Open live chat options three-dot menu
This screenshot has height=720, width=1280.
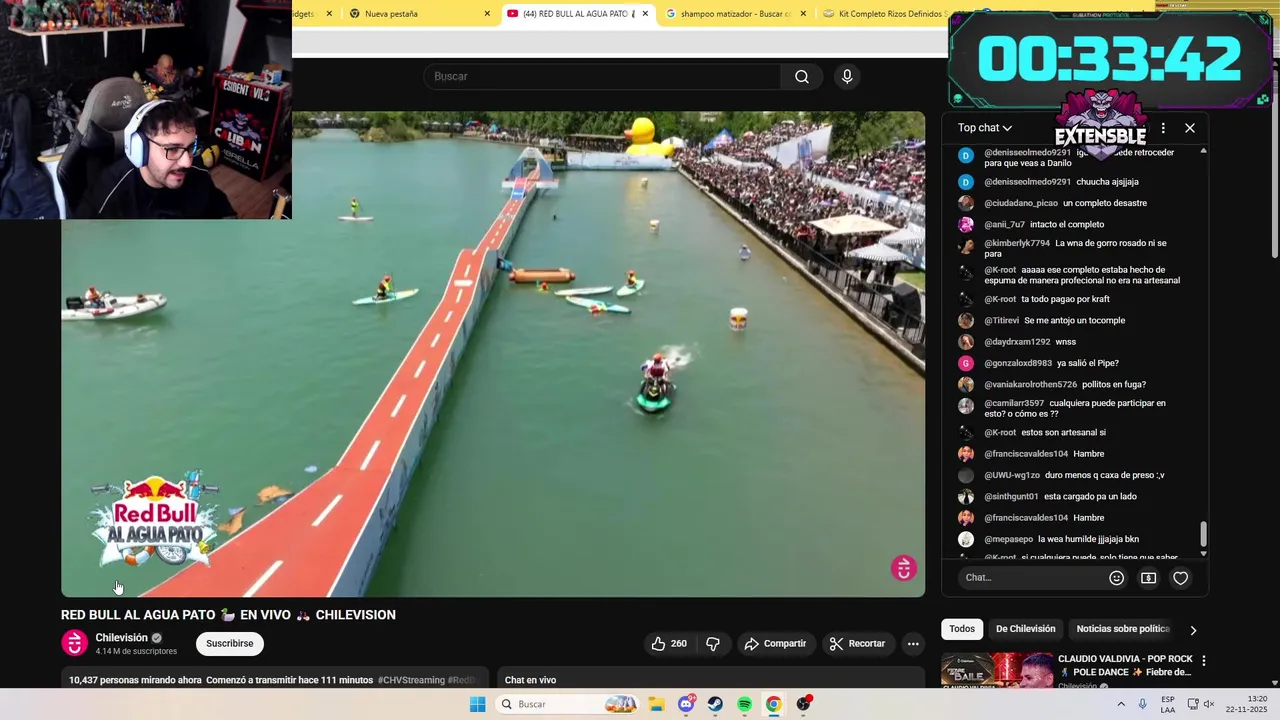[x=1163, y=128]
